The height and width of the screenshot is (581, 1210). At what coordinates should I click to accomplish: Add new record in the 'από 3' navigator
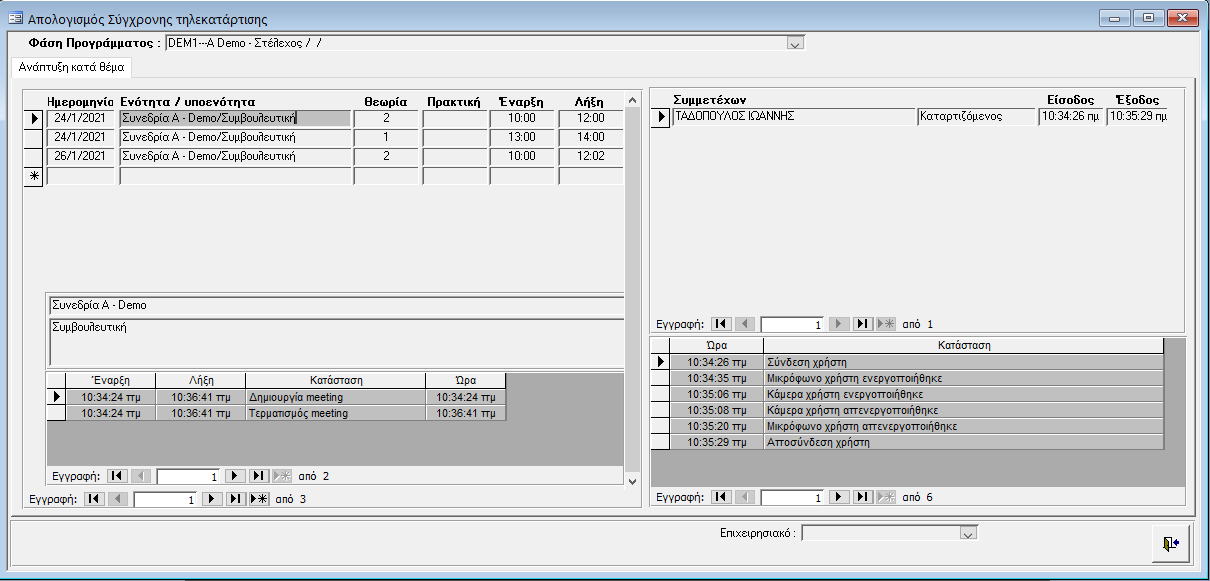coord(259,499)
